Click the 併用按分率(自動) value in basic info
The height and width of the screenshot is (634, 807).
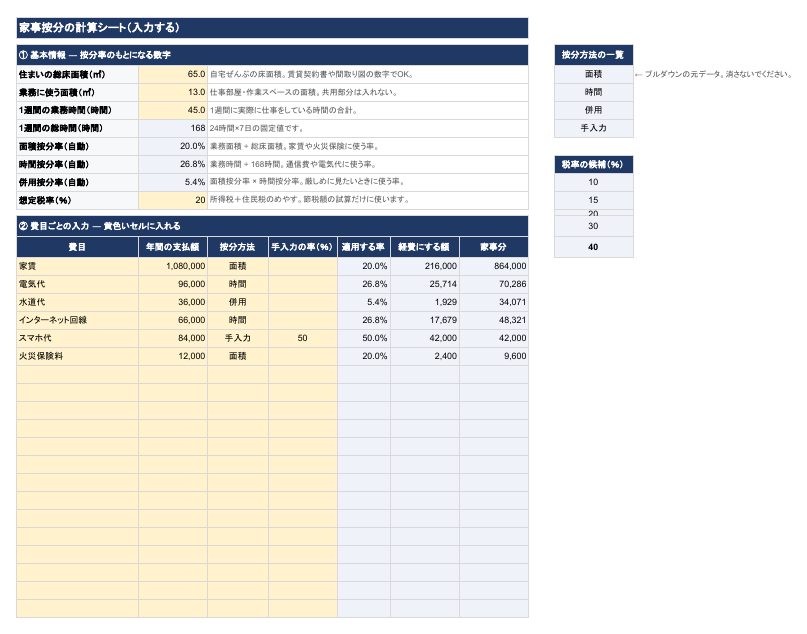173,182
